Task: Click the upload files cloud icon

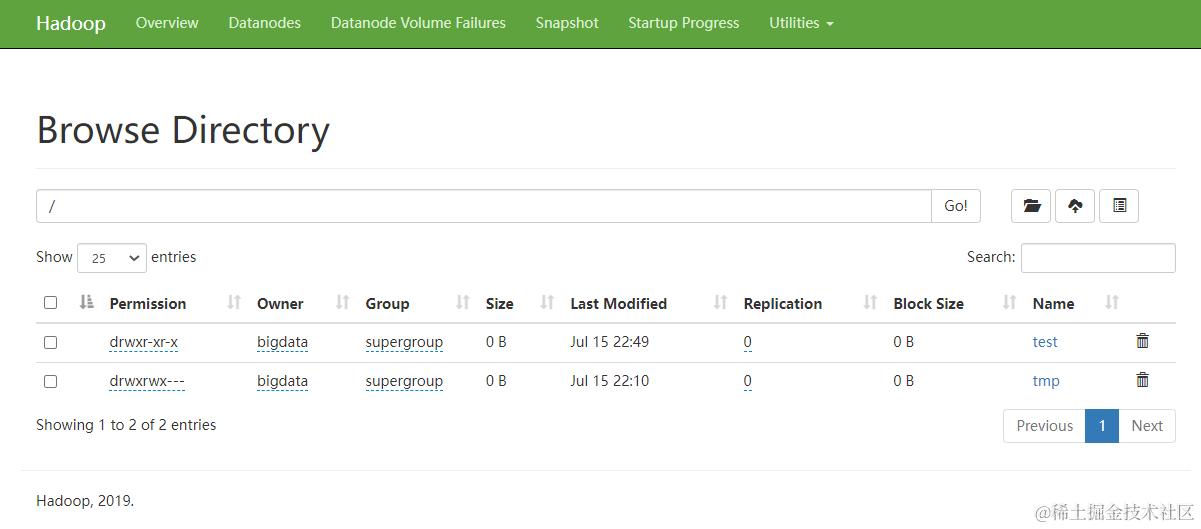Action: pyautogui.click(x=1075, y=206)
